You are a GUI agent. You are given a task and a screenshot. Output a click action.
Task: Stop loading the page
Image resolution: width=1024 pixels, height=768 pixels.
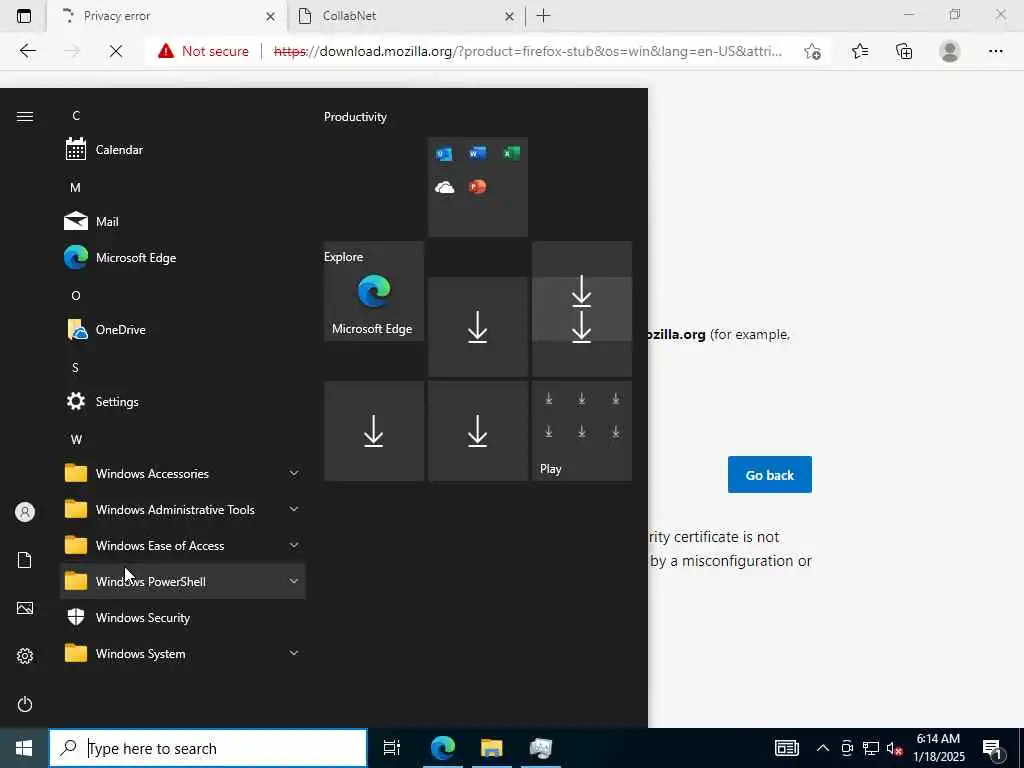click(116, 51)
